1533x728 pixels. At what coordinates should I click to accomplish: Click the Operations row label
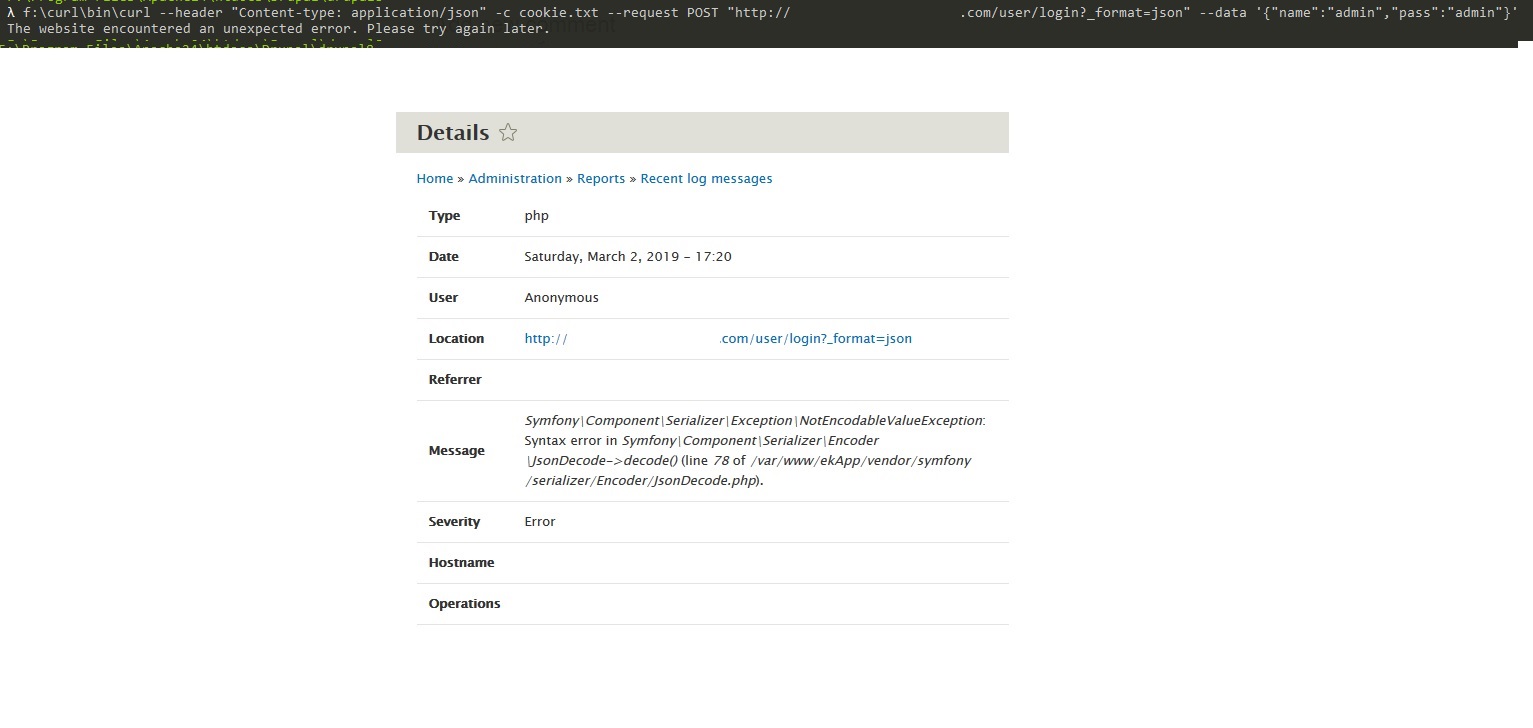[465, 604]
